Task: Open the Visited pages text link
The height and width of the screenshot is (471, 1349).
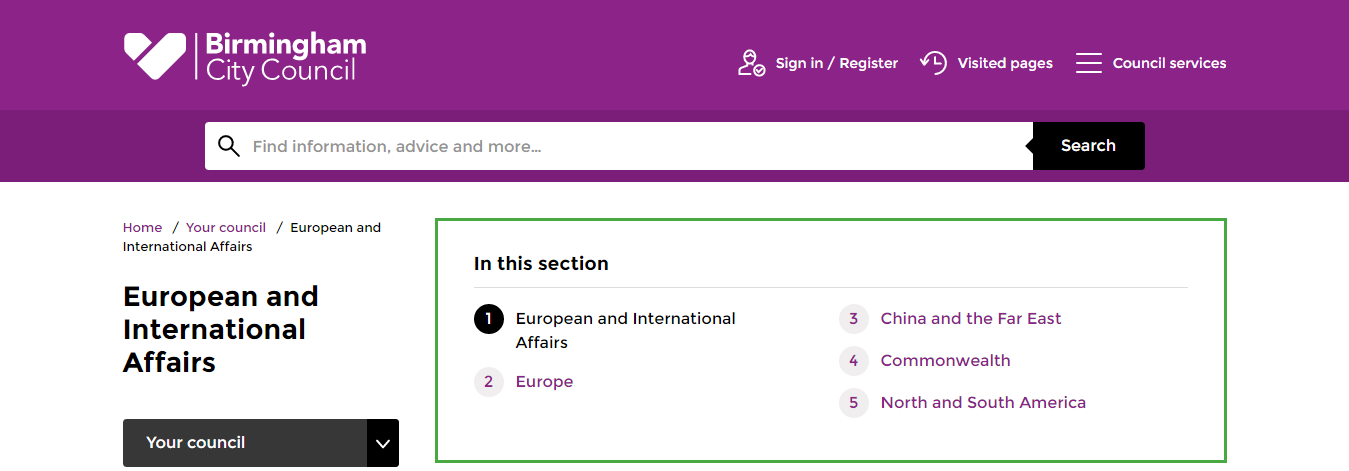Action: coord(1005,63)
